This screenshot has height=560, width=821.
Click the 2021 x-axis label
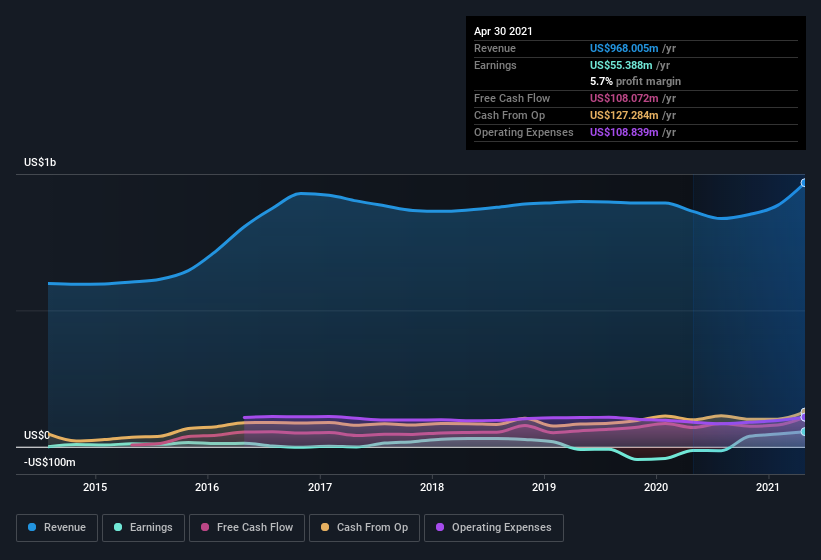(x=768, y=487)
